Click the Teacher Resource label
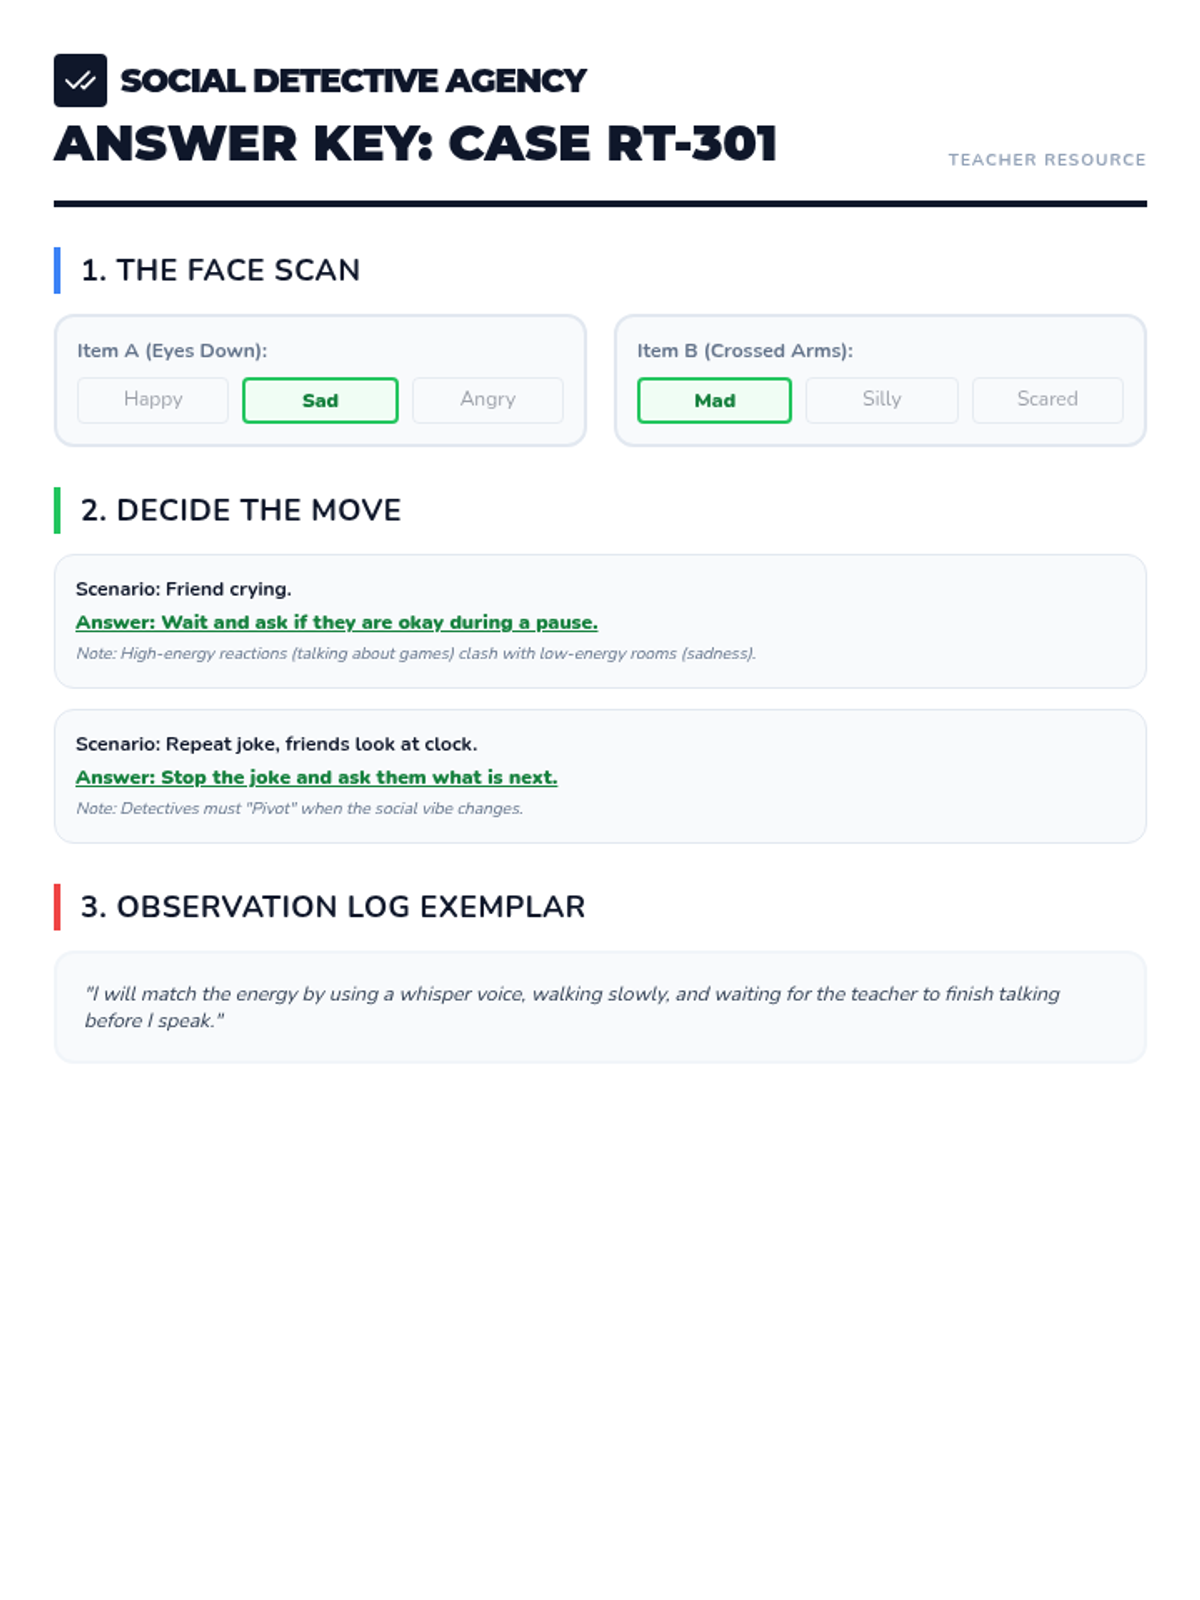 (1047, 160)
